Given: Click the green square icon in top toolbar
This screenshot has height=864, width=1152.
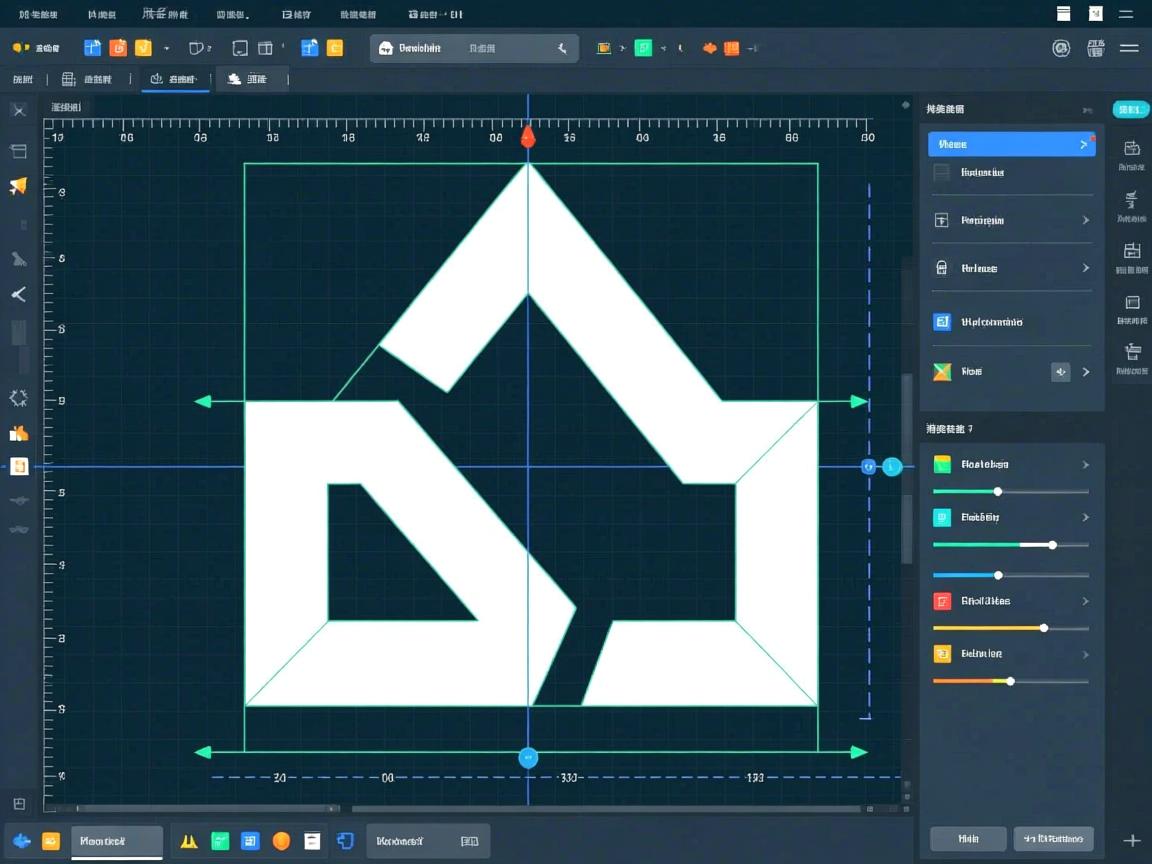Looking at the screenshot, I should click(x=643, y=48).
